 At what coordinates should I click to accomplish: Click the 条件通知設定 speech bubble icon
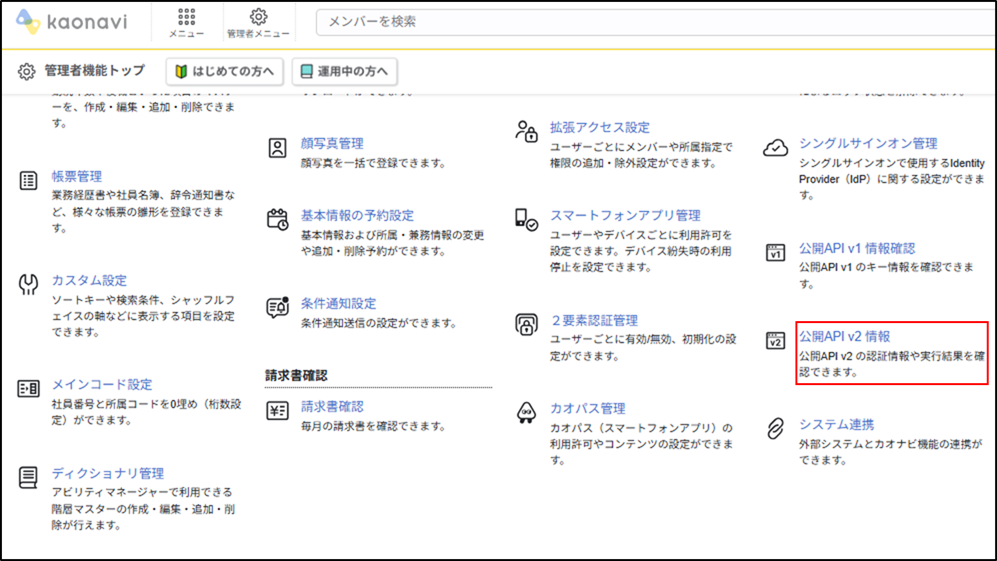click(277, 307)
